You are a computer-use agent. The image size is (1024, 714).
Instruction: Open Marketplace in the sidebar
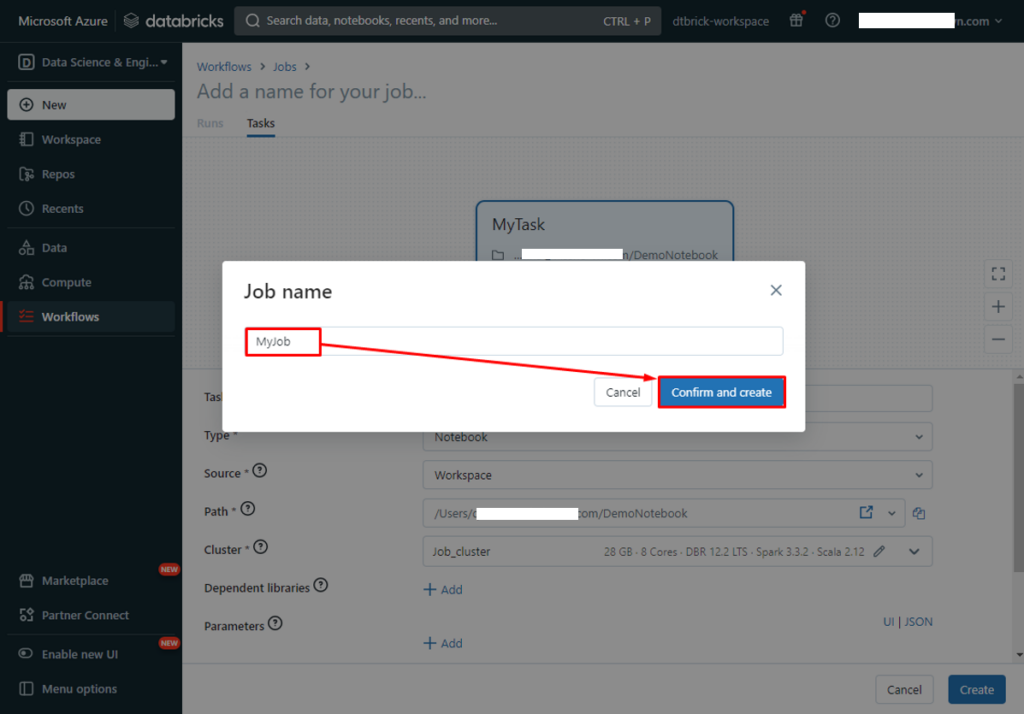tap(91, 580)
